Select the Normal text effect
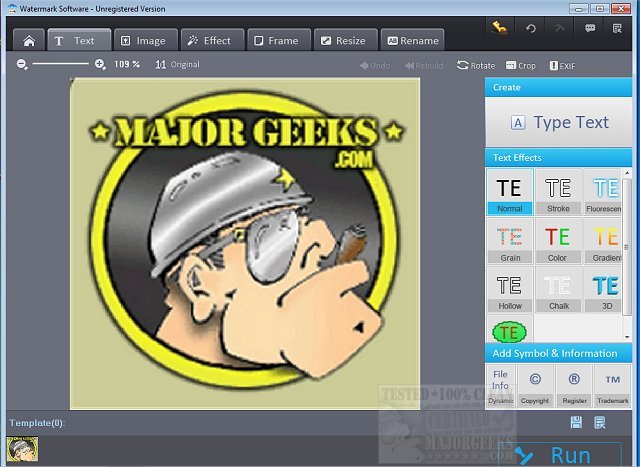 (x=510, y=192)
